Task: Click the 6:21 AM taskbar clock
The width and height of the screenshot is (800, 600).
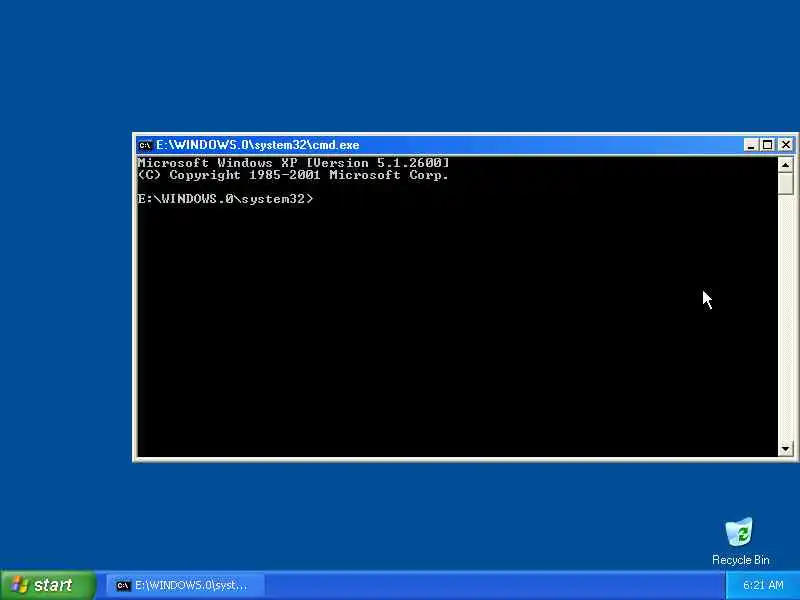Action: click(x=763, y=585)
